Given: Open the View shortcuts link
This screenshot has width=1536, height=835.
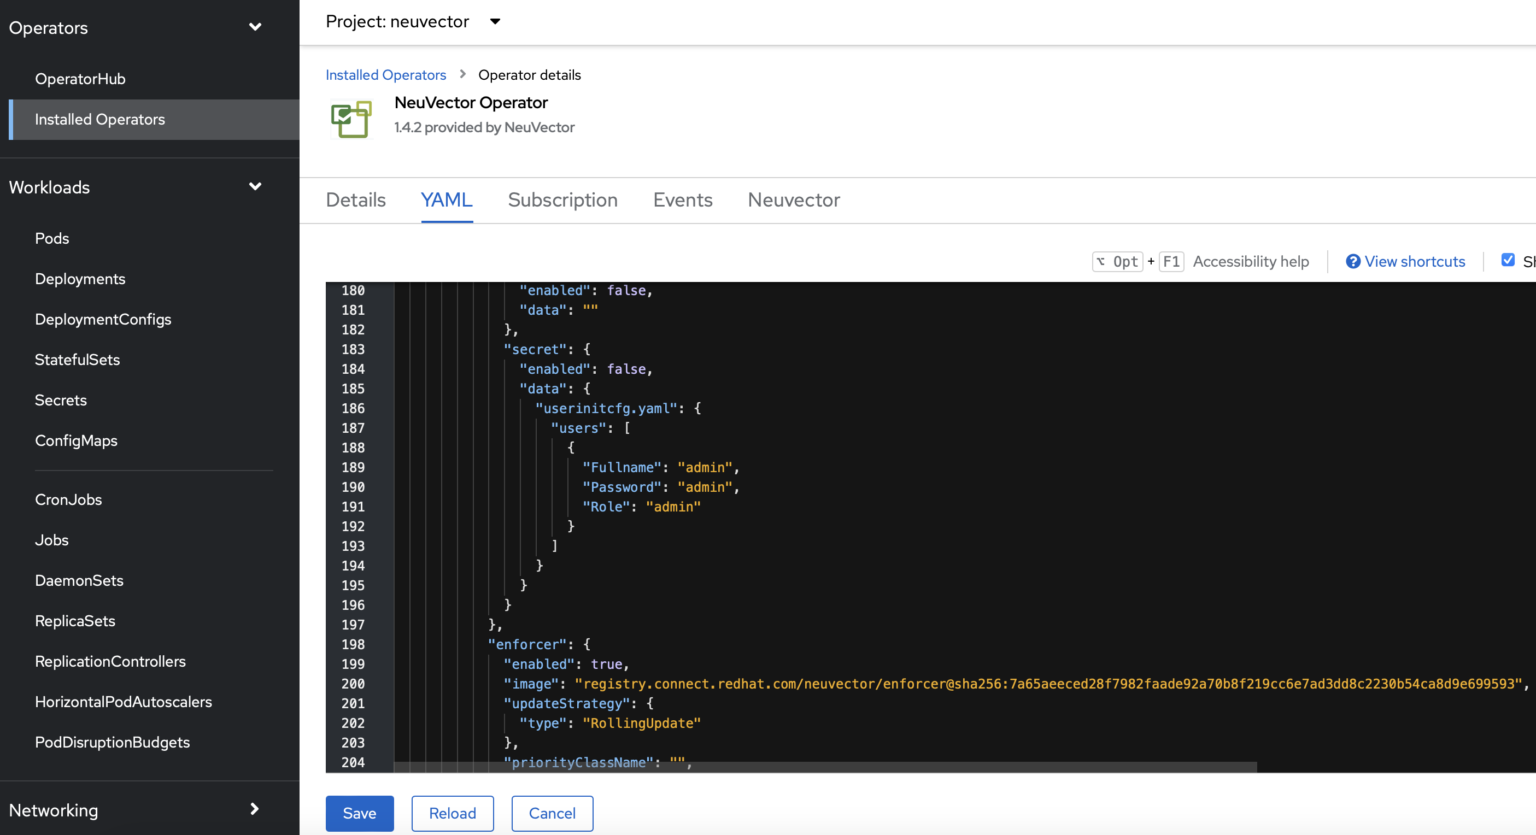Looking at the screenshot, I should [1414, 262].
